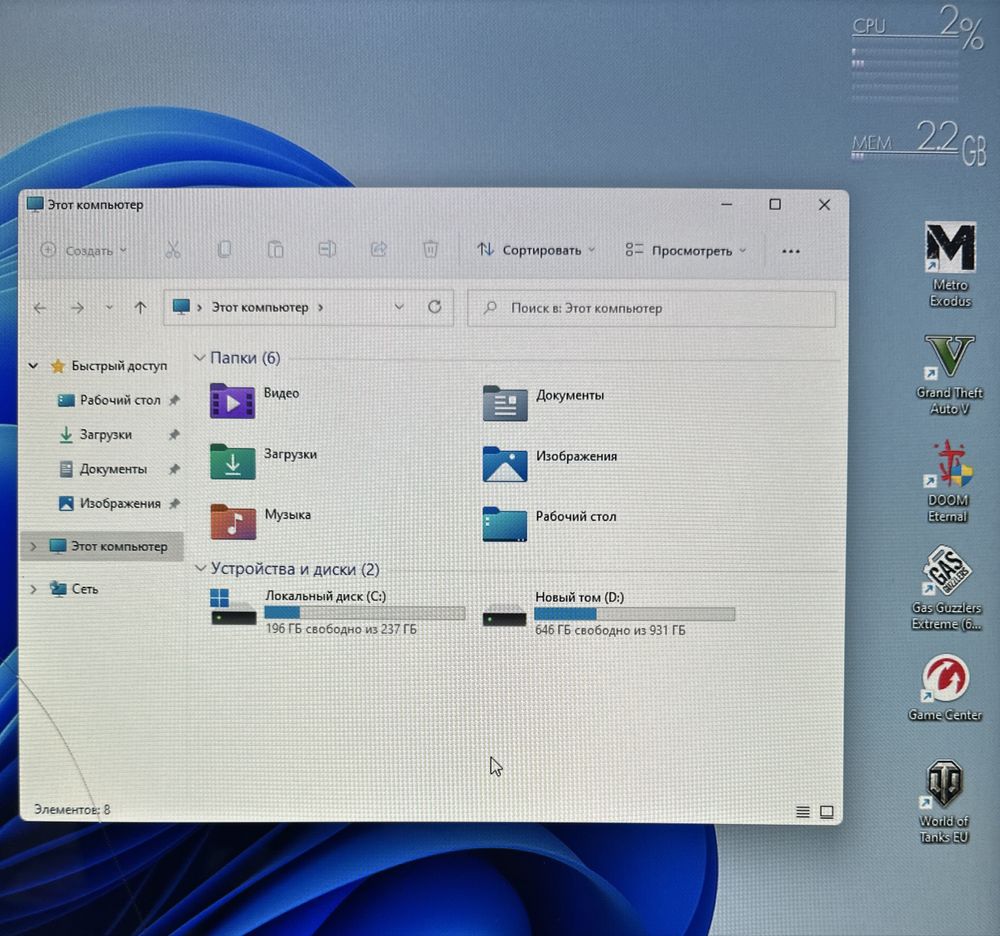1000x936 pixels.
Task: Open address bar history dropdown chevron
Action: pos(399,307)
